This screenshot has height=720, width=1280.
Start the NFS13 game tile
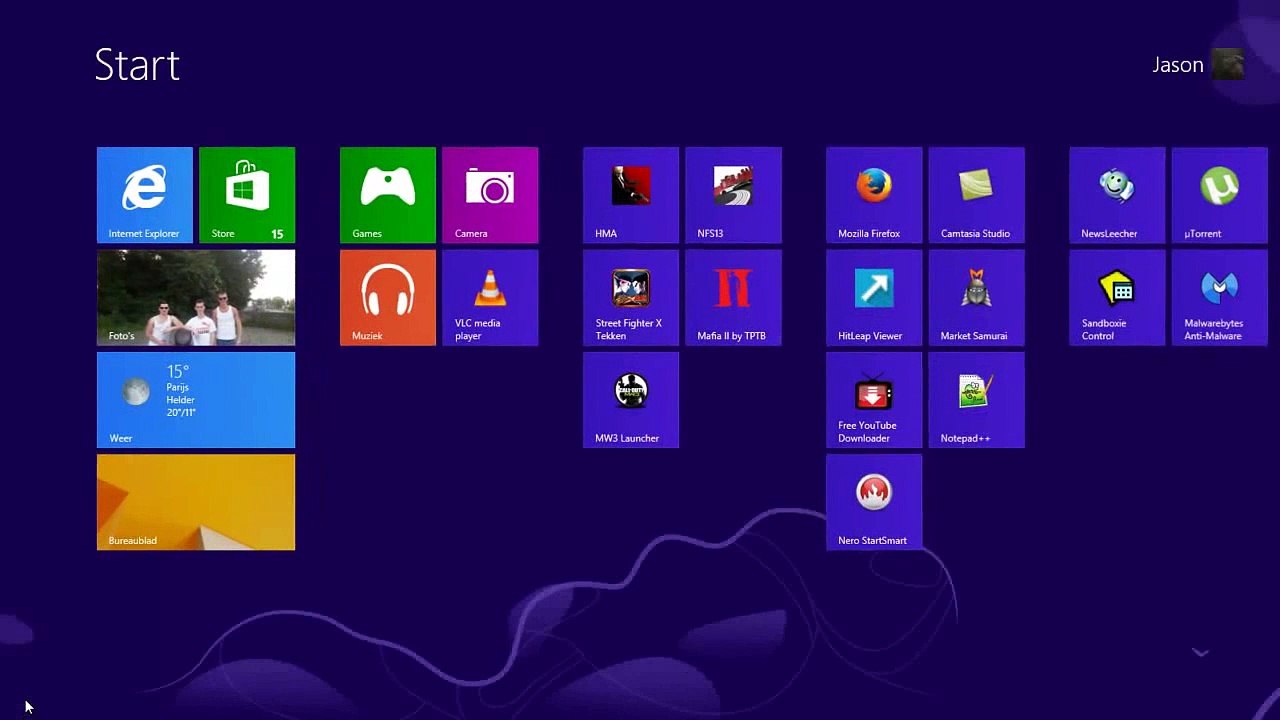733,195
